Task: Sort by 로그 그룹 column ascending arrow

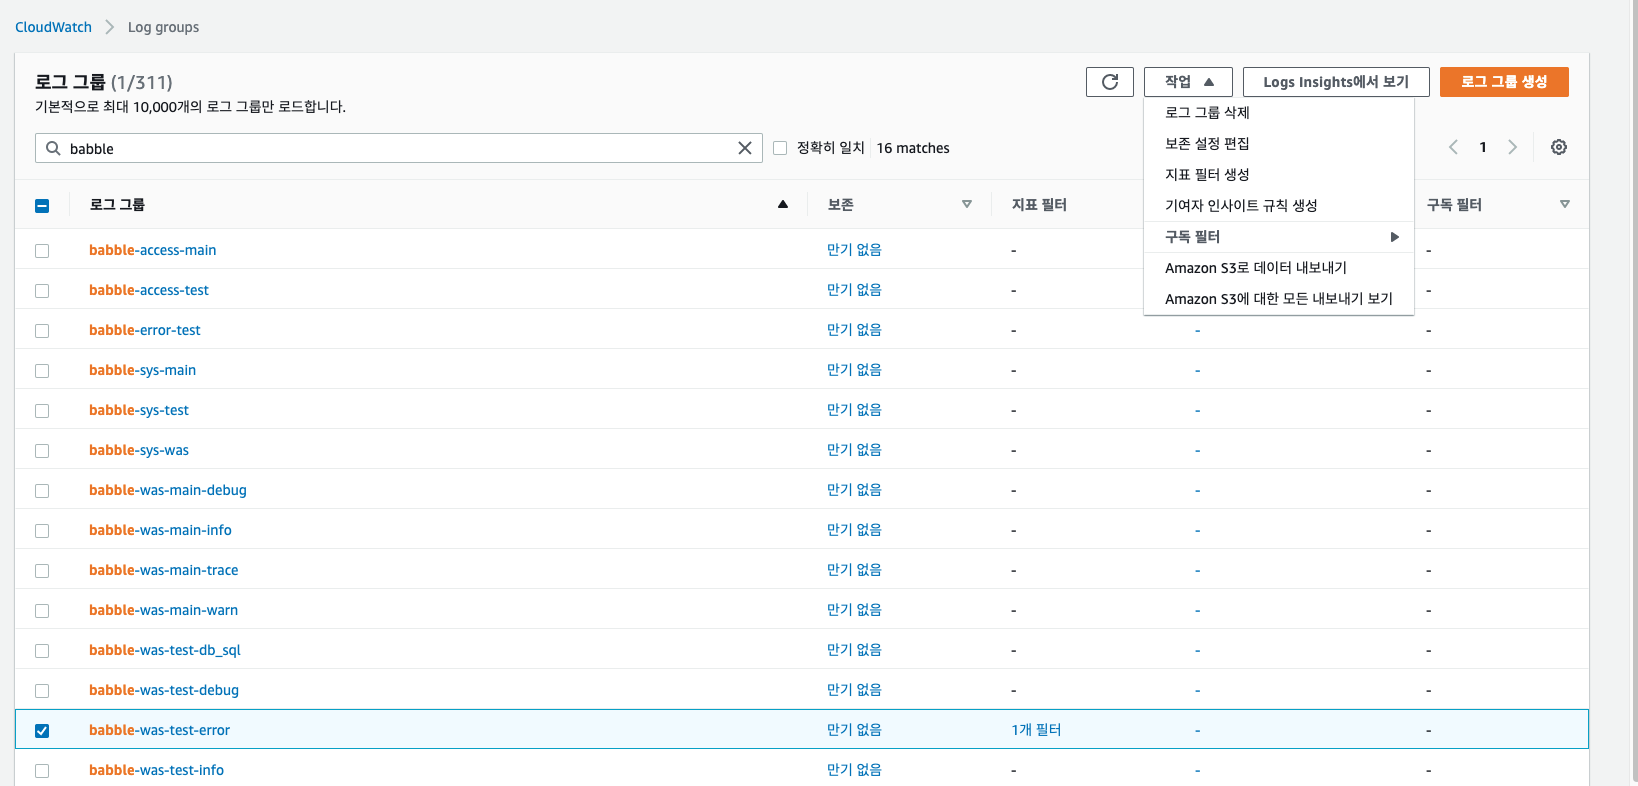Action: point(783,204)
